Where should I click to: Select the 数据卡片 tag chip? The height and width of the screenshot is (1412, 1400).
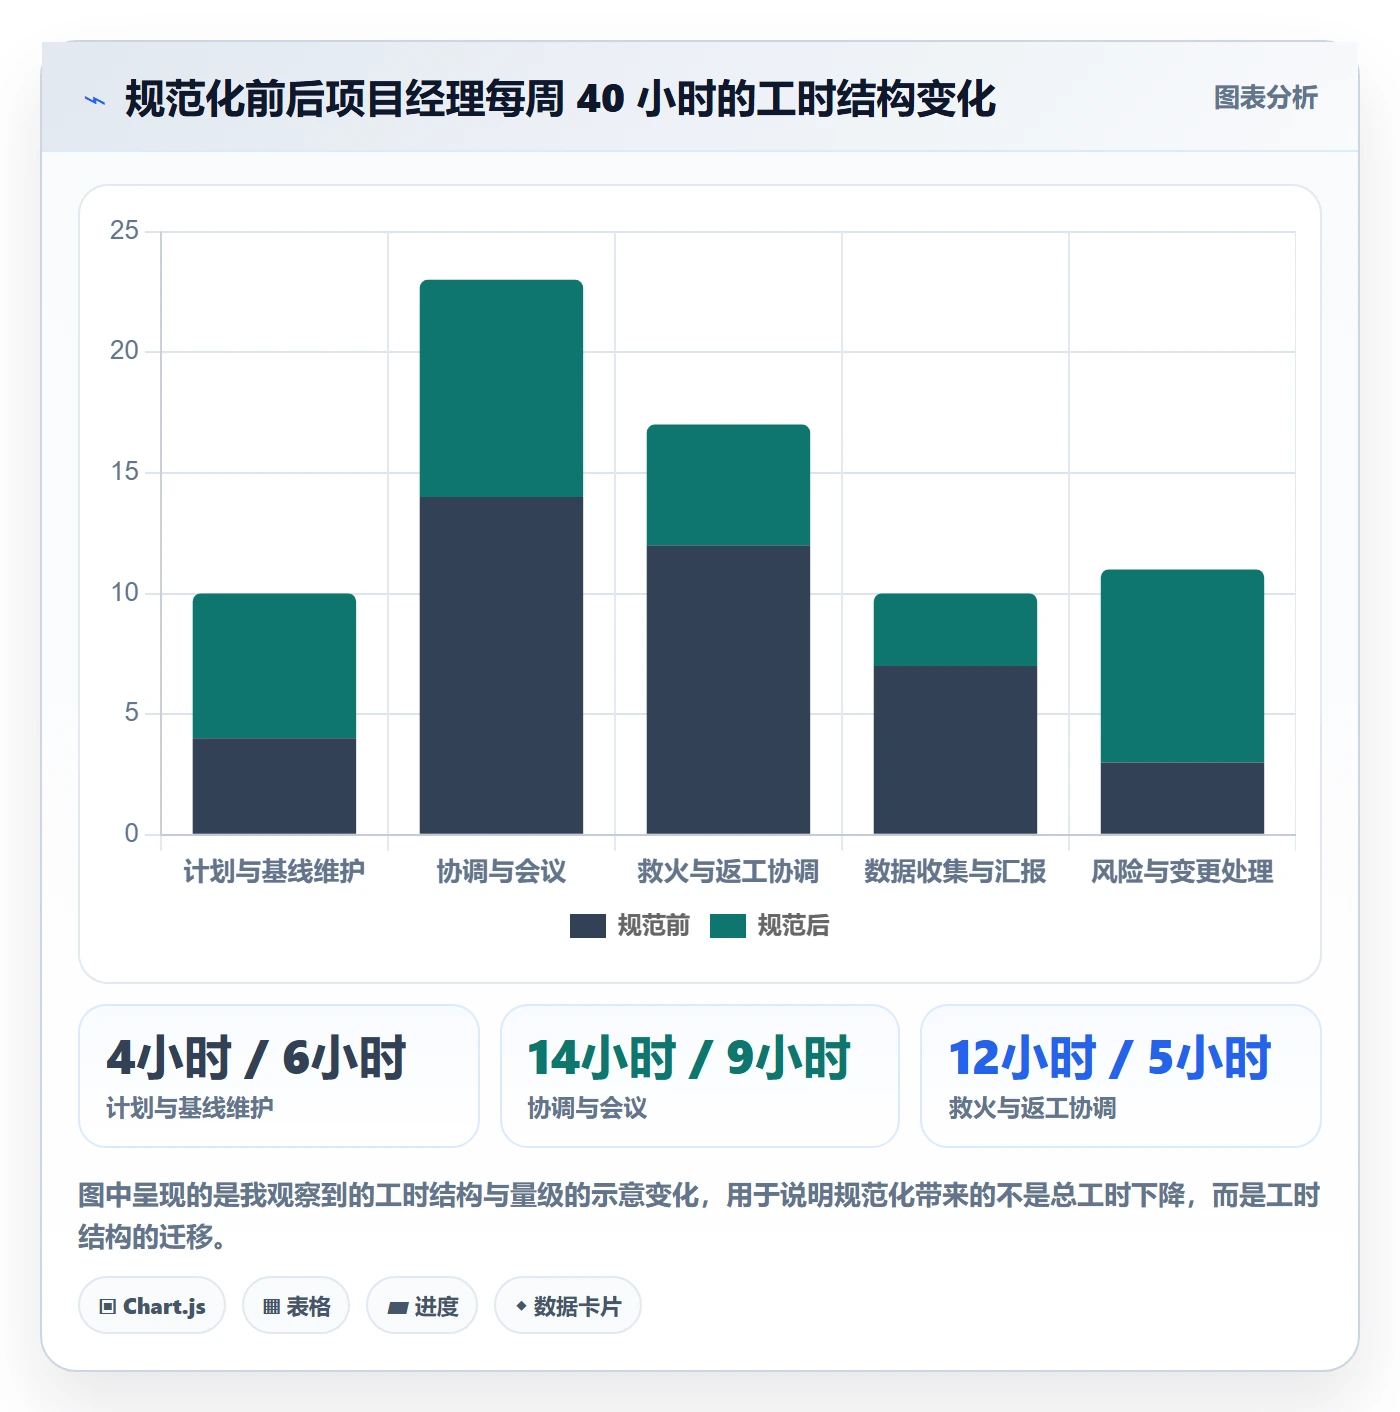[x=568, y=1306]
